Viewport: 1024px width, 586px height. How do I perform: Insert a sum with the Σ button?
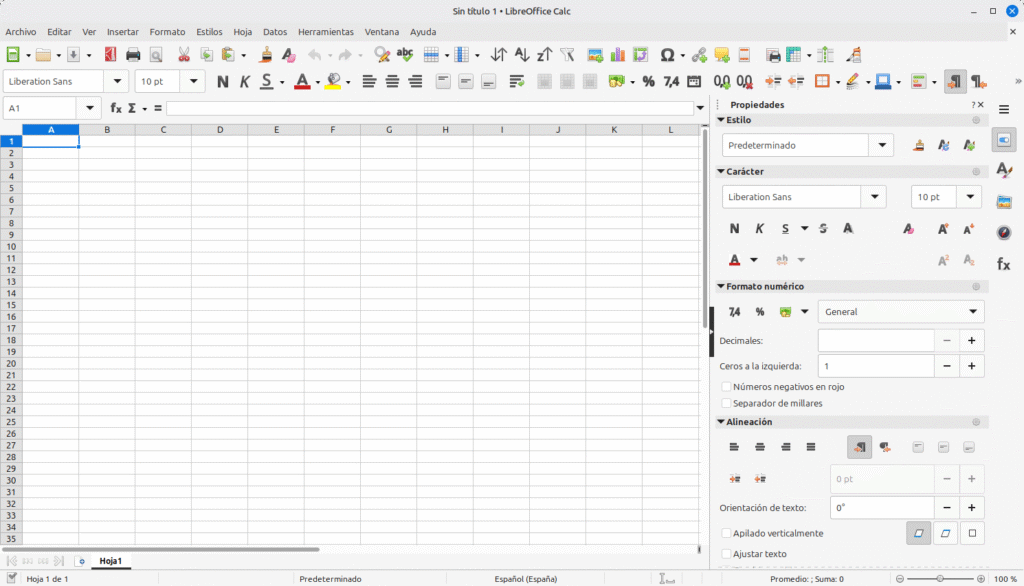(x=132, y=108)
